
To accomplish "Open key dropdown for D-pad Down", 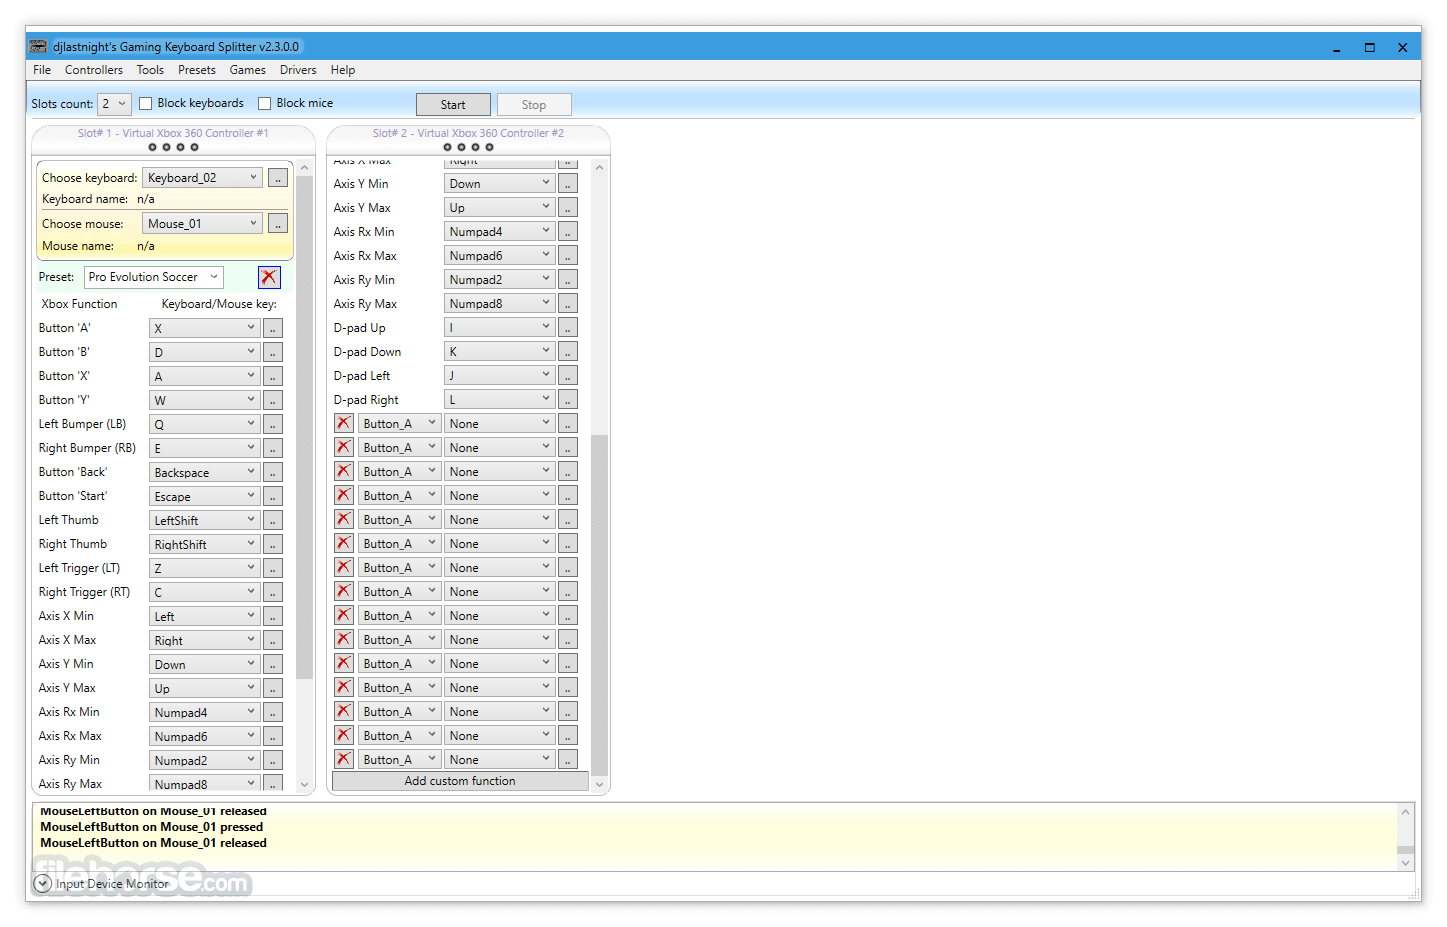I will click(499, 352).
